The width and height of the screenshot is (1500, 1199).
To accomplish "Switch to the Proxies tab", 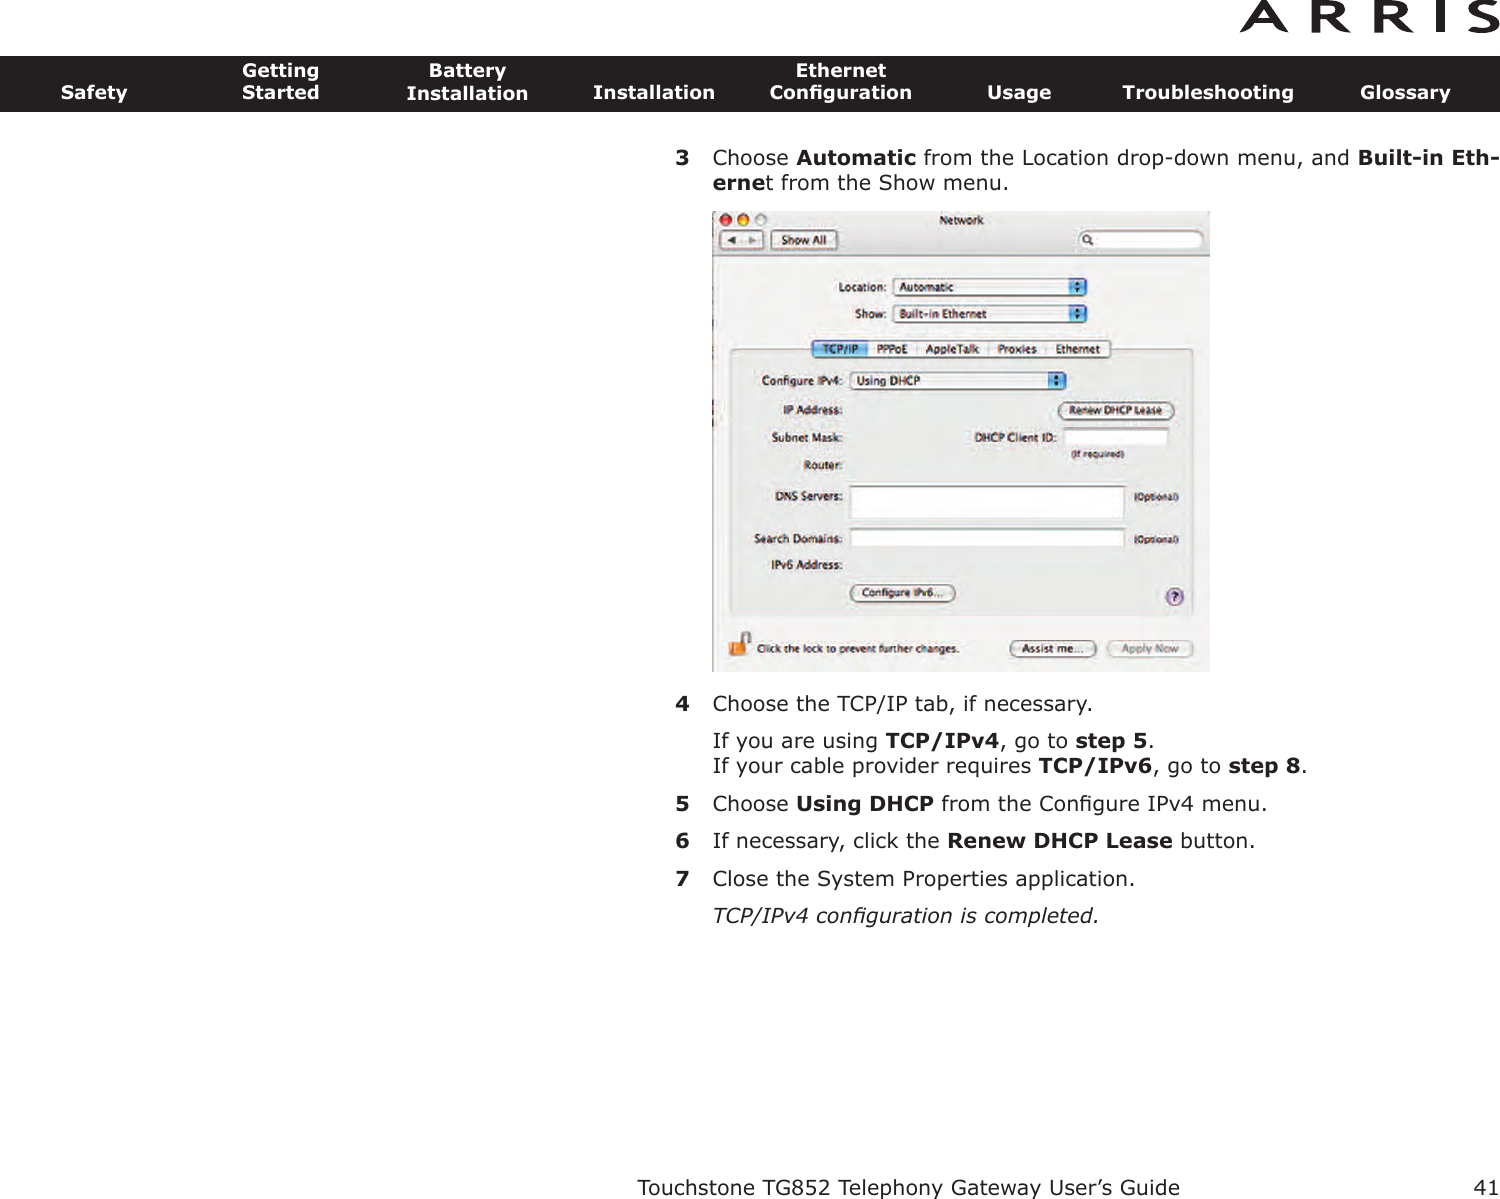I will pos(1017,349).
